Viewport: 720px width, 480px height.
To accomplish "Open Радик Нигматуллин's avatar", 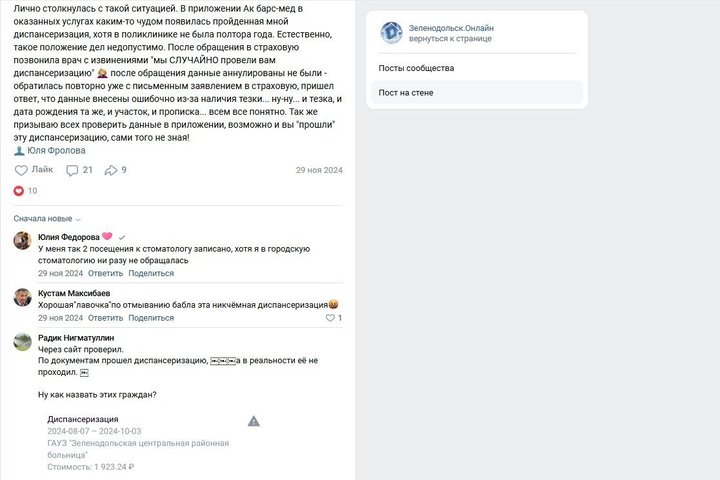I will (x=22, y=341).
